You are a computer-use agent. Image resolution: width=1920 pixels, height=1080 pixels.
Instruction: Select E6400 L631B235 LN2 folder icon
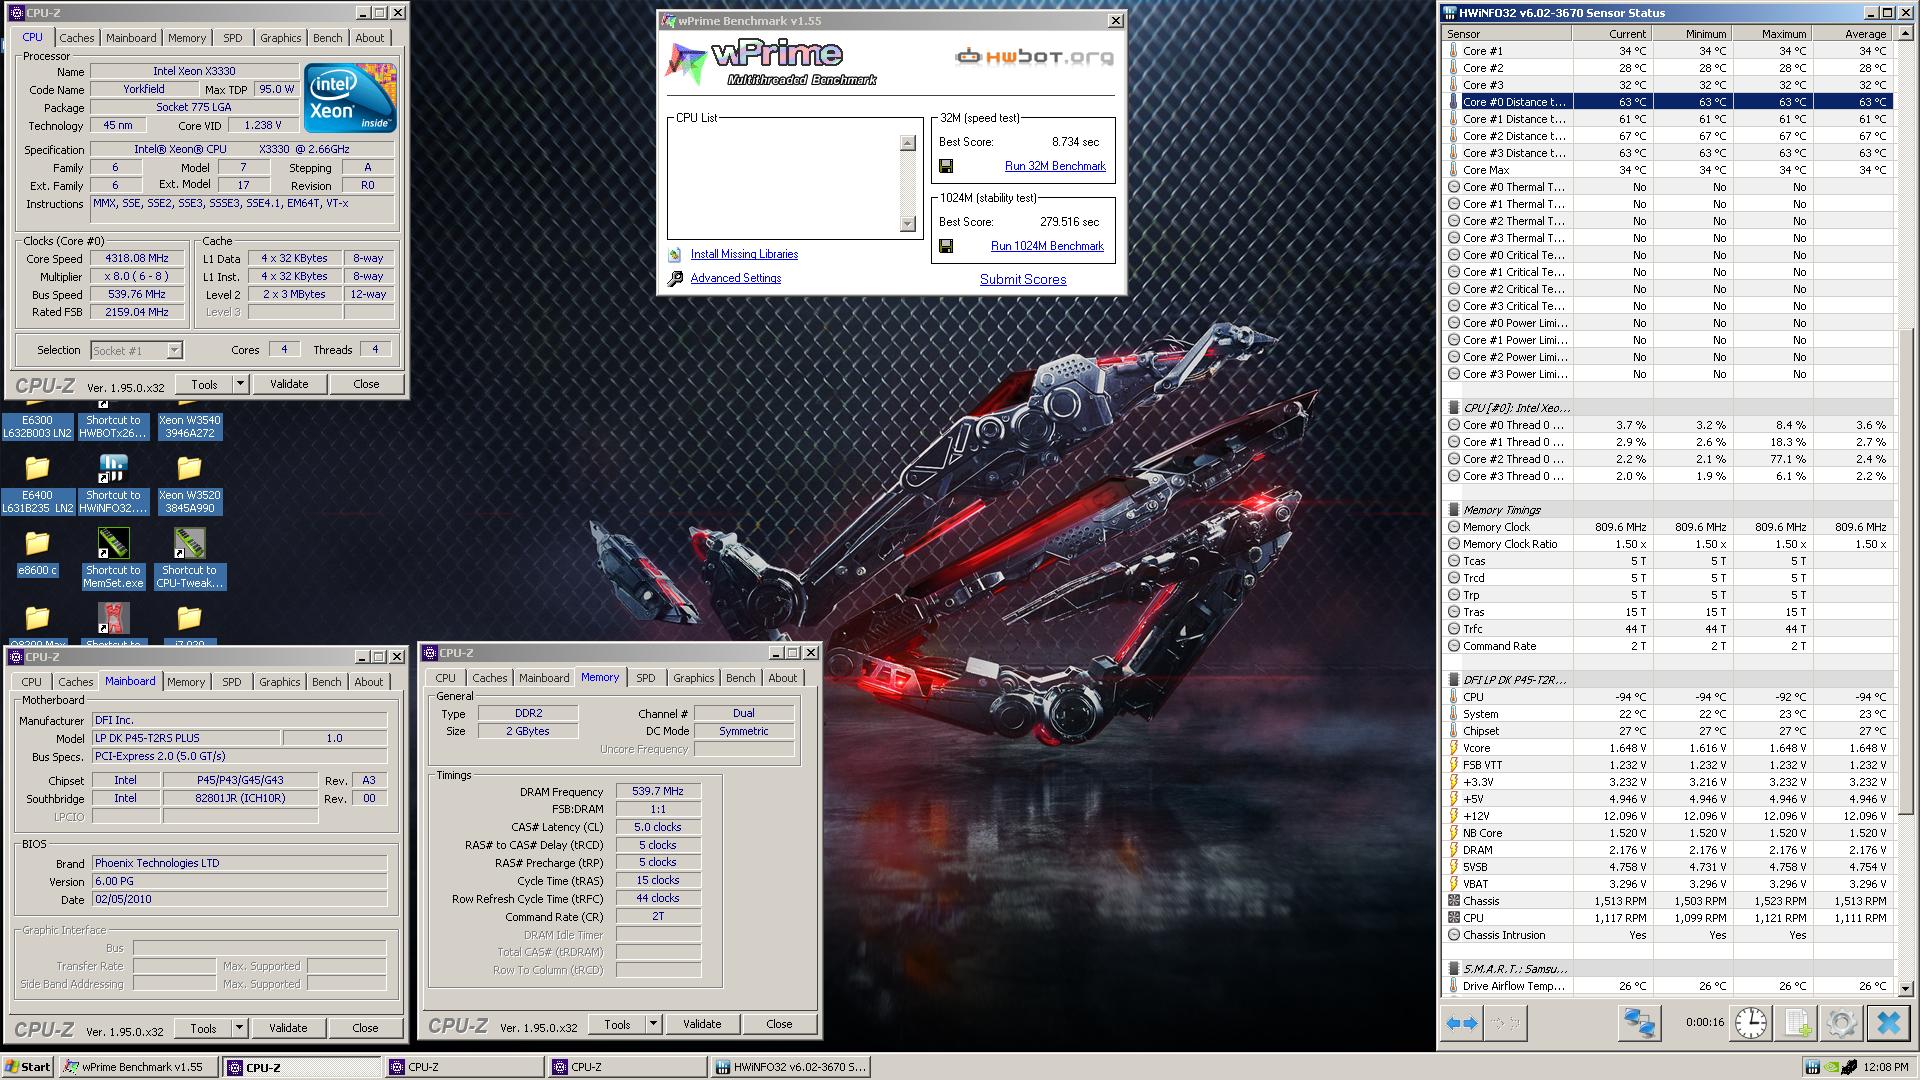point(37,467)
